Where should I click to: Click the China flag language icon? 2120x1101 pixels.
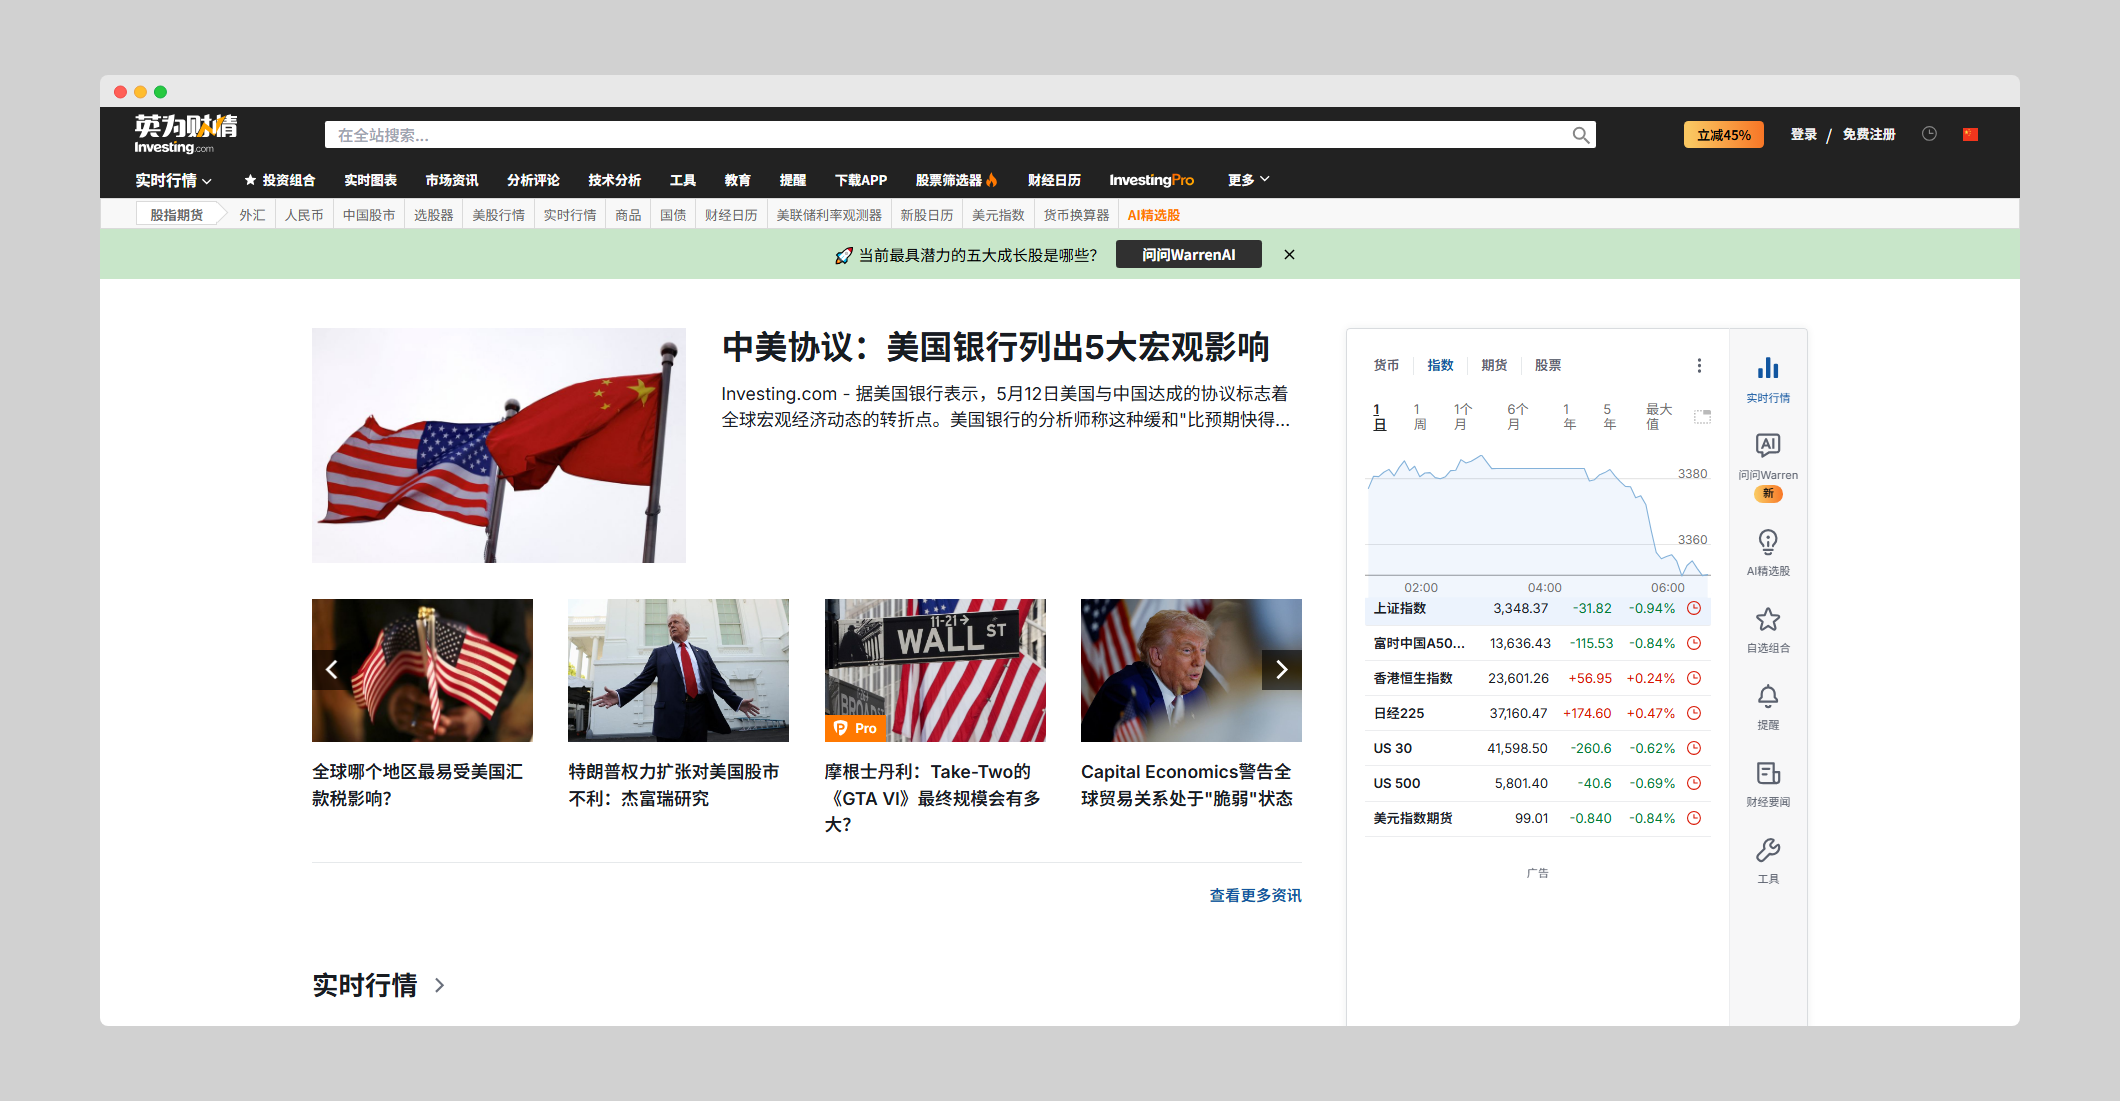tap(1970, 134)
